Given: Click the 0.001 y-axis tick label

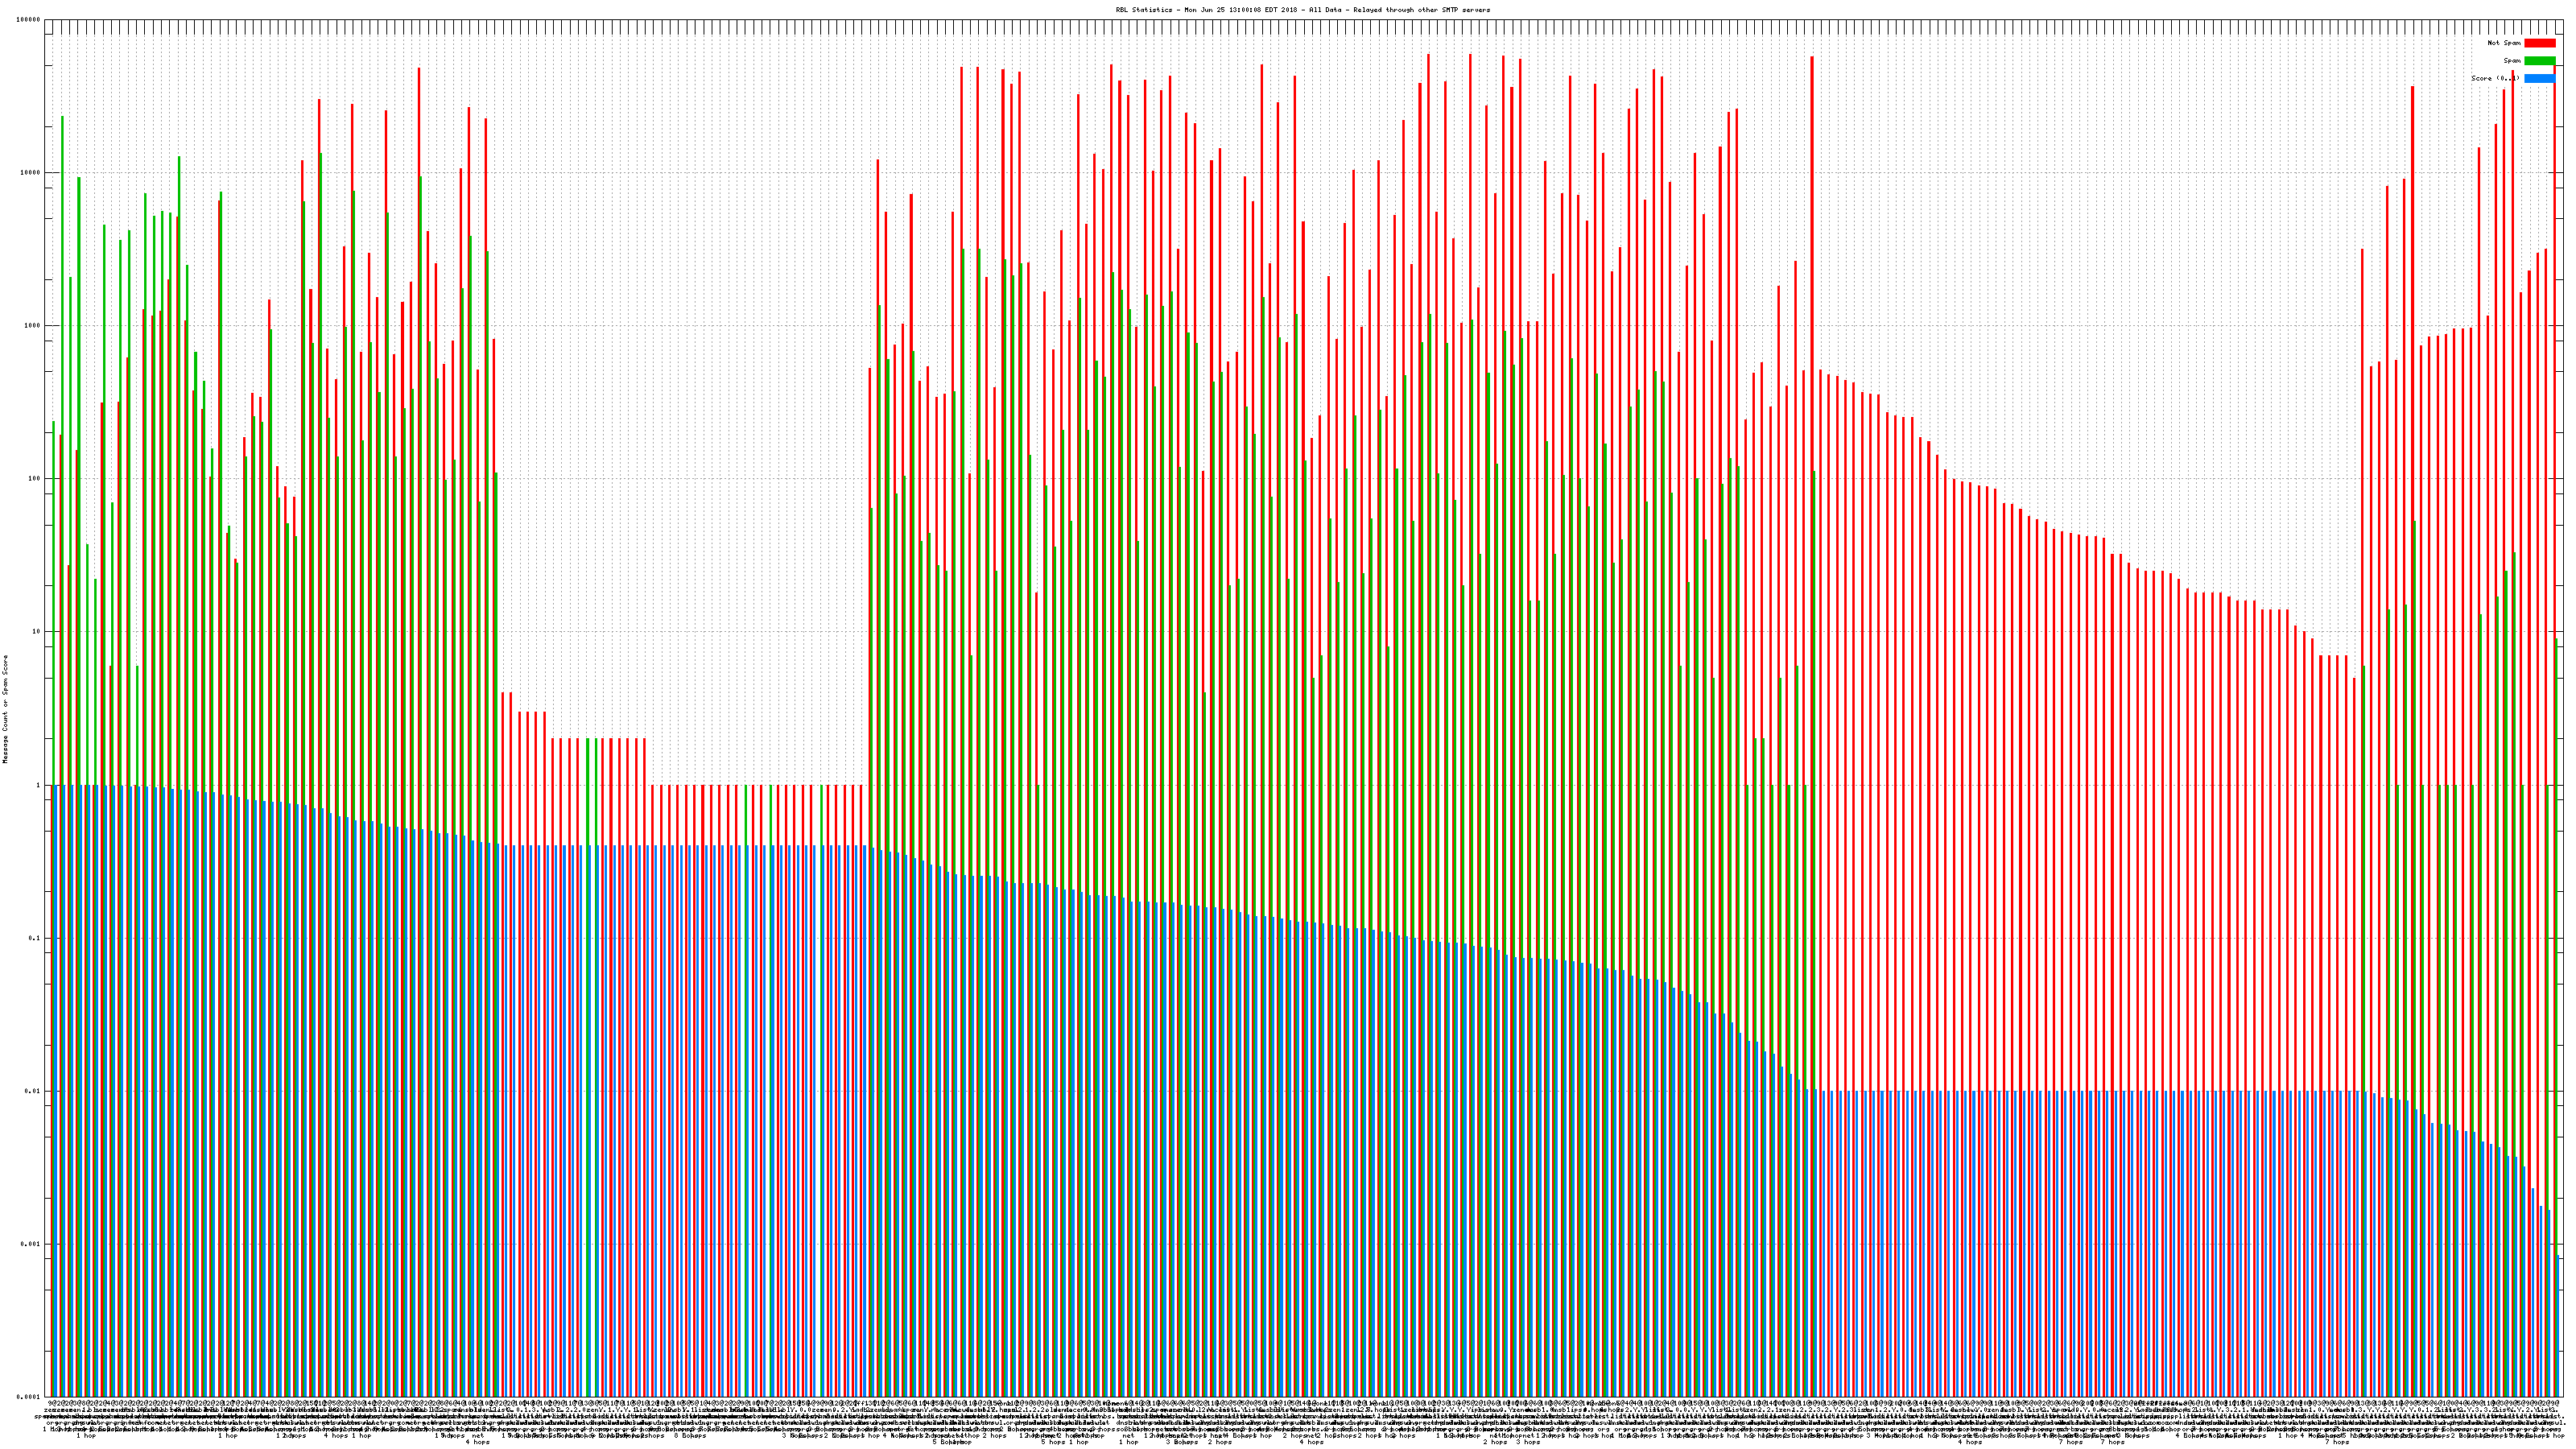Looking at the screenshot, I should (31, 1244).
